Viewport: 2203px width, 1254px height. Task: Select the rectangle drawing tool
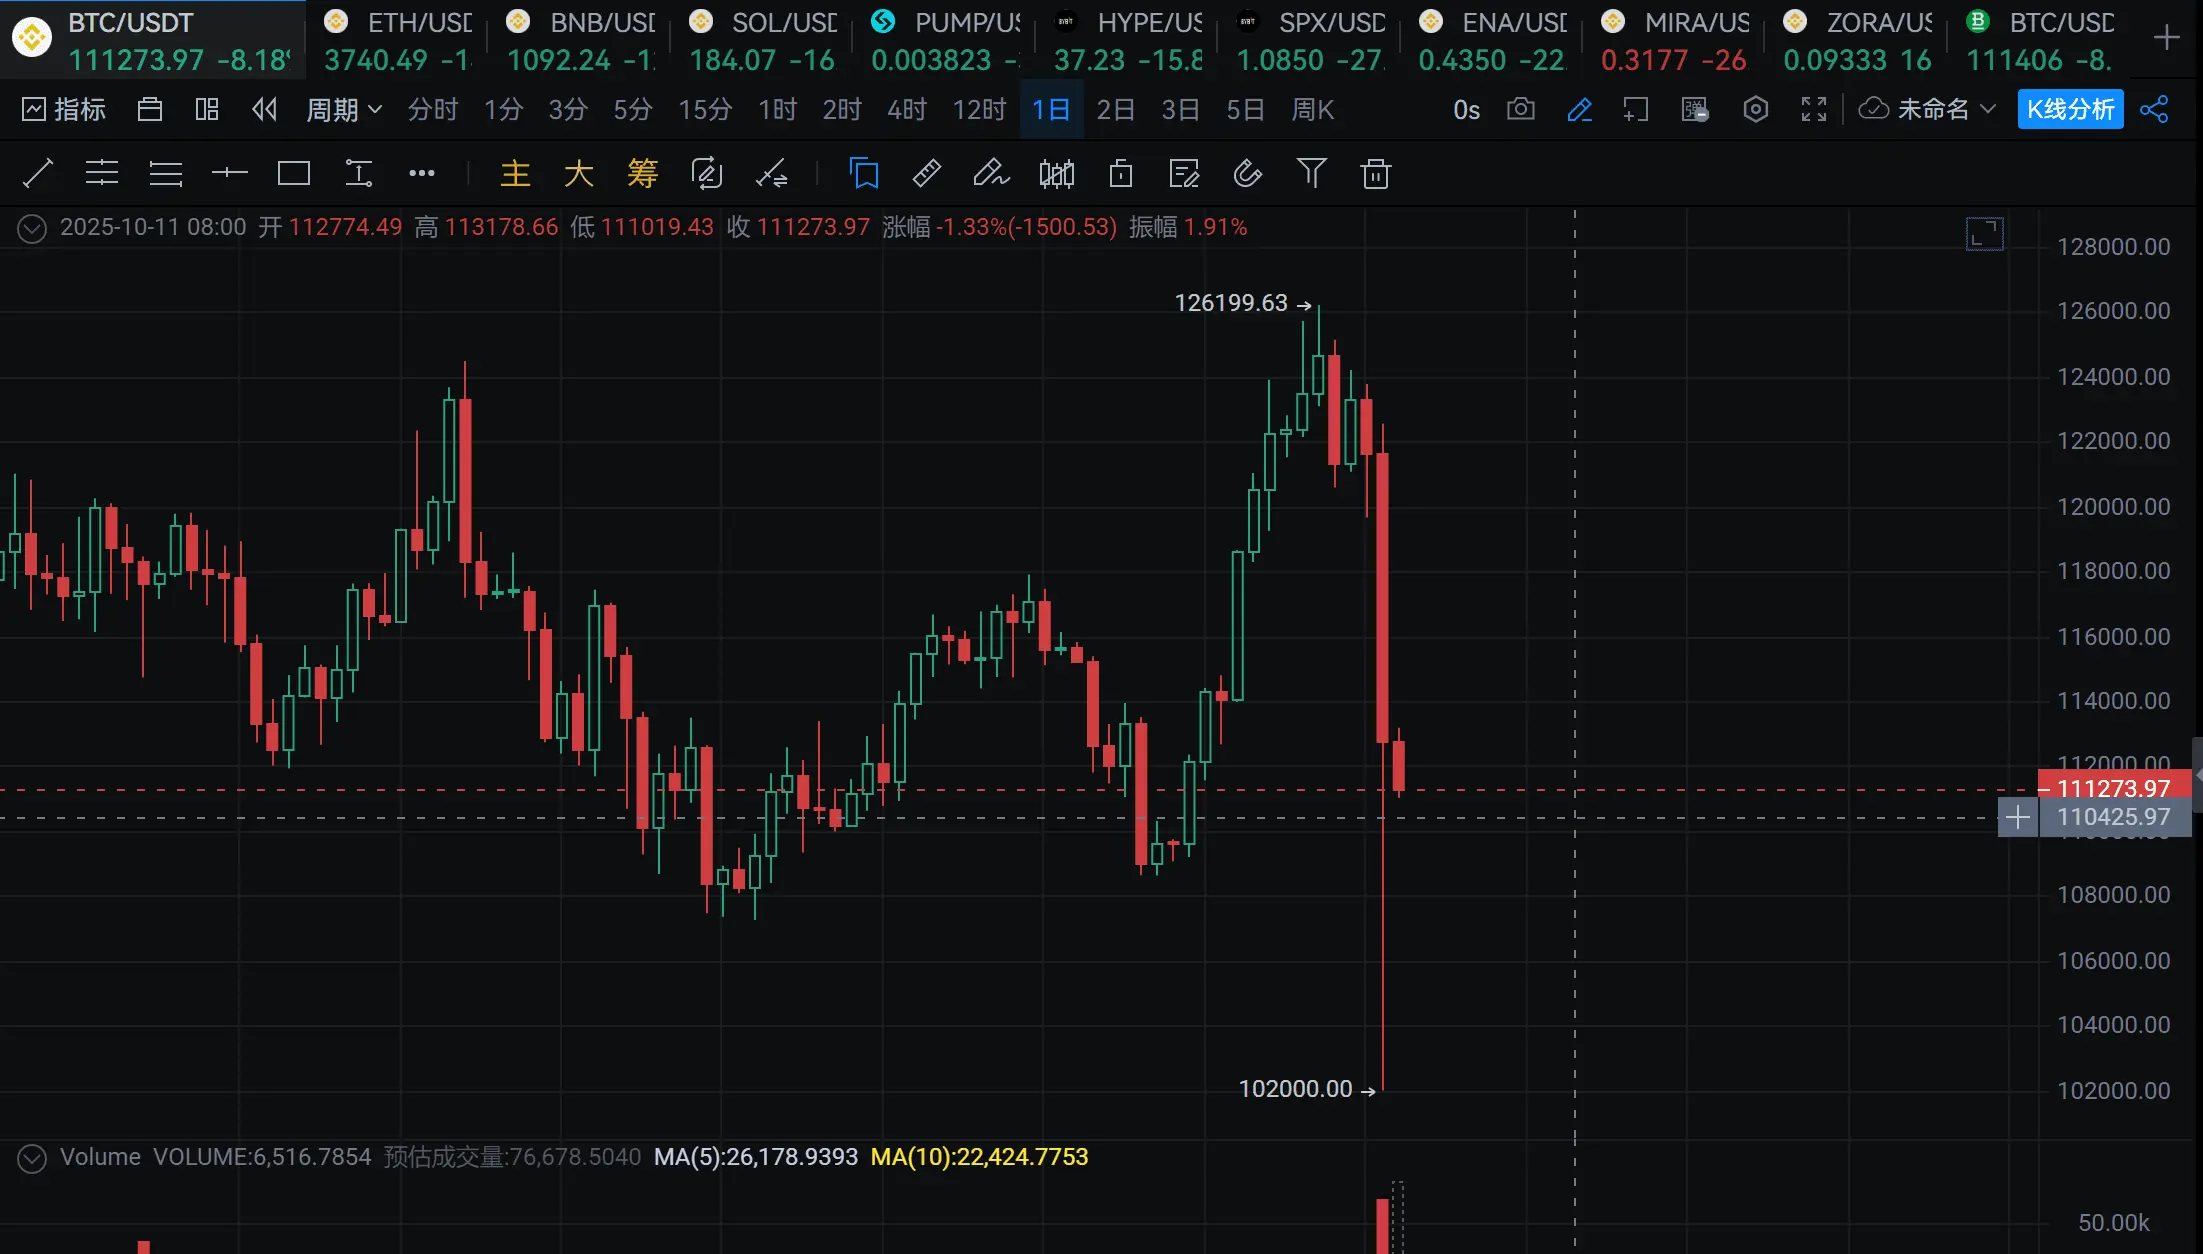293,174
